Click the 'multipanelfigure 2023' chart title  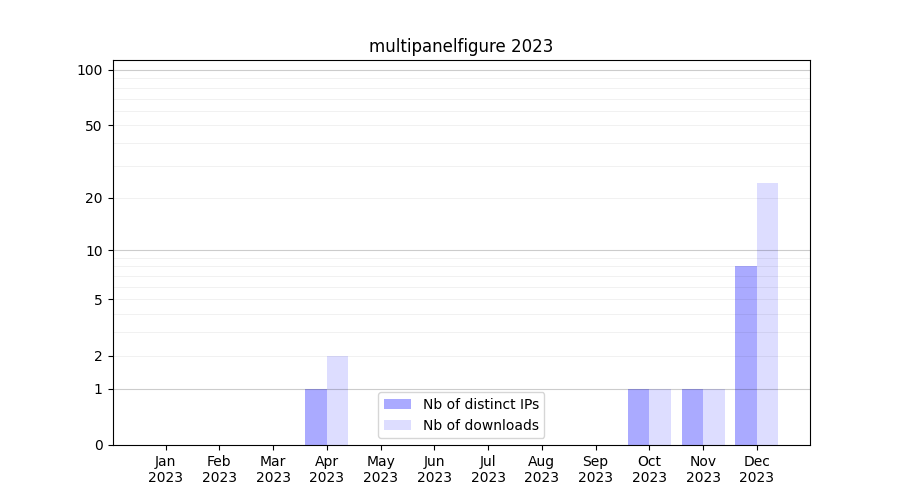[460, 46]
